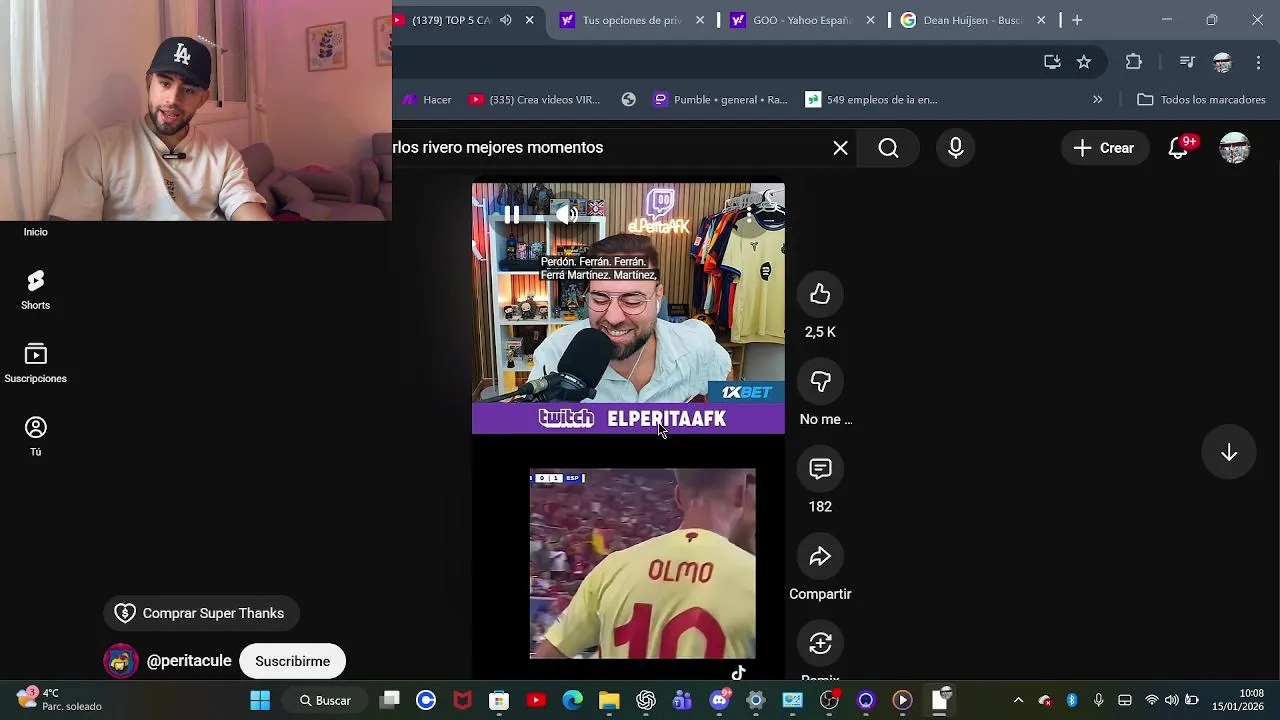Click Comprar Super Thanks button
This screenshot has width=1280, height=720.
tap(201, 613)
